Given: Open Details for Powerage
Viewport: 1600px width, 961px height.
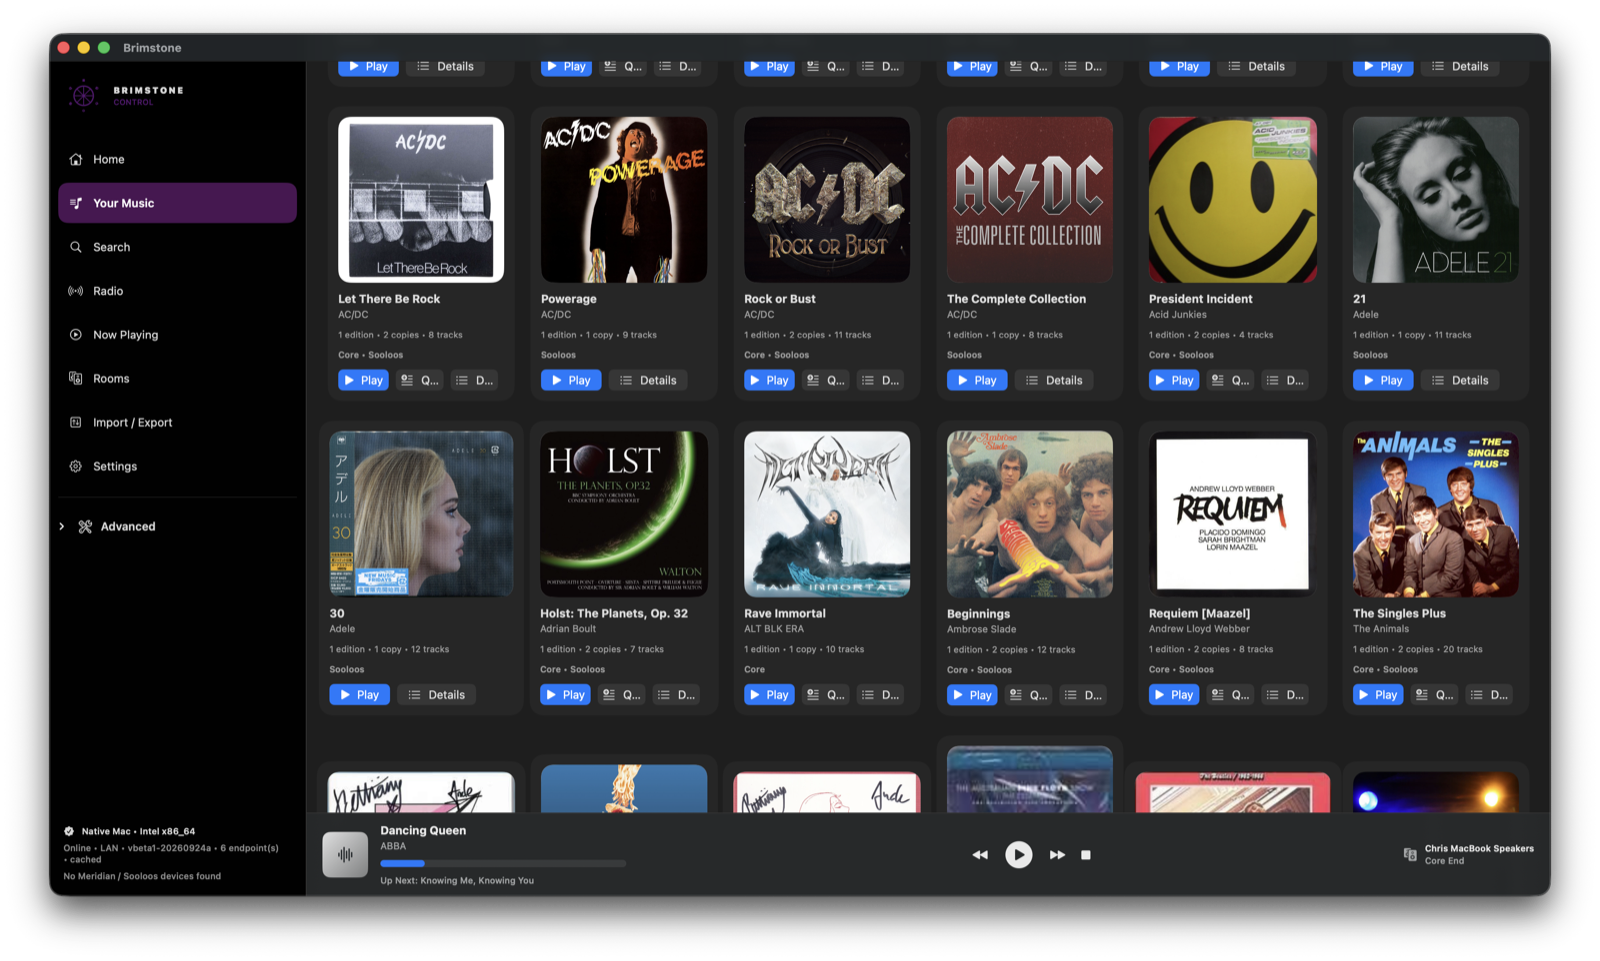Looking at the screenshot, I should [x=648, y=380].
